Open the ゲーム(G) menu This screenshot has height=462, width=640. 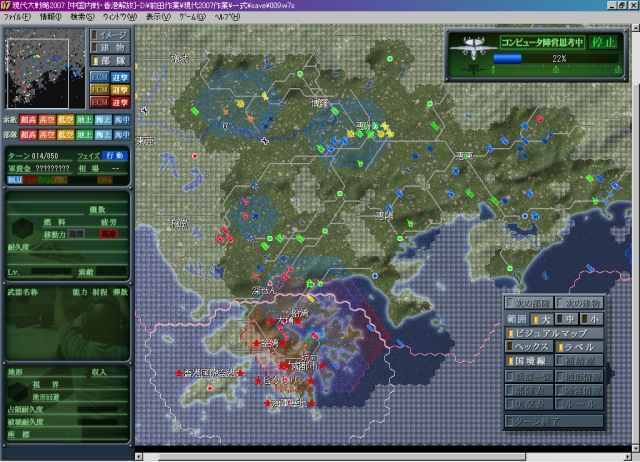(x=192, y=17)
